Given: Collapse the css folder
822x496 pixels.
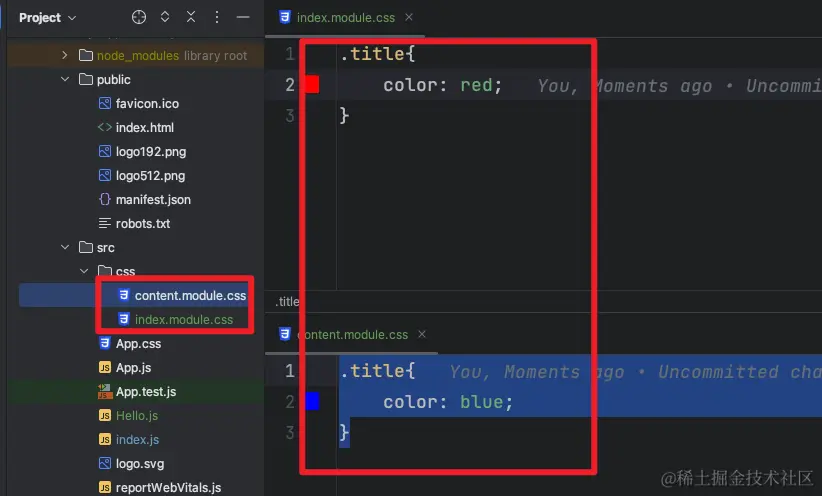Looking at the screenshot, I should 84,271.
